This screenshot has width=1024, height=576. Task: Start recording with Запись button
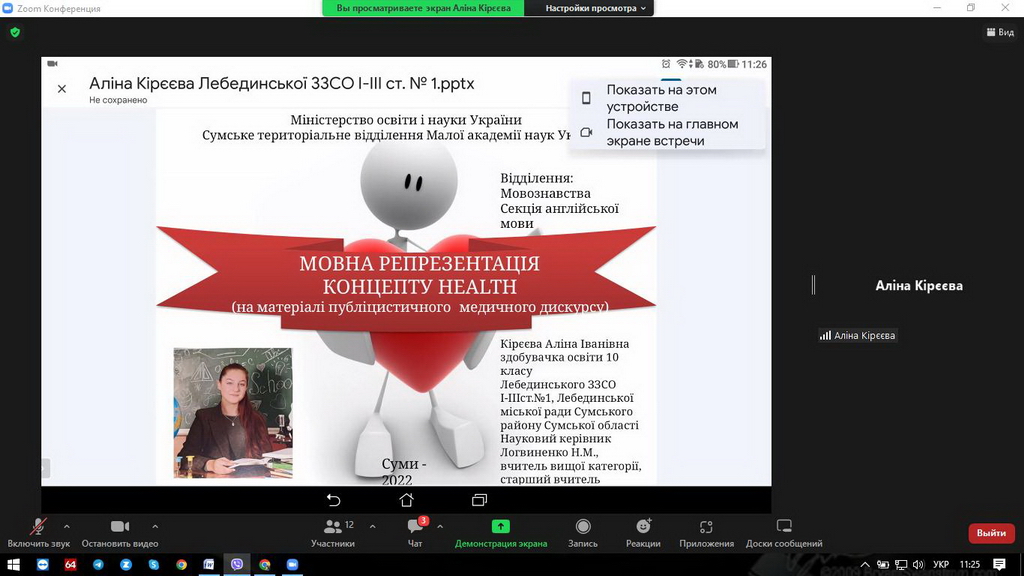[x=582, y=532]
